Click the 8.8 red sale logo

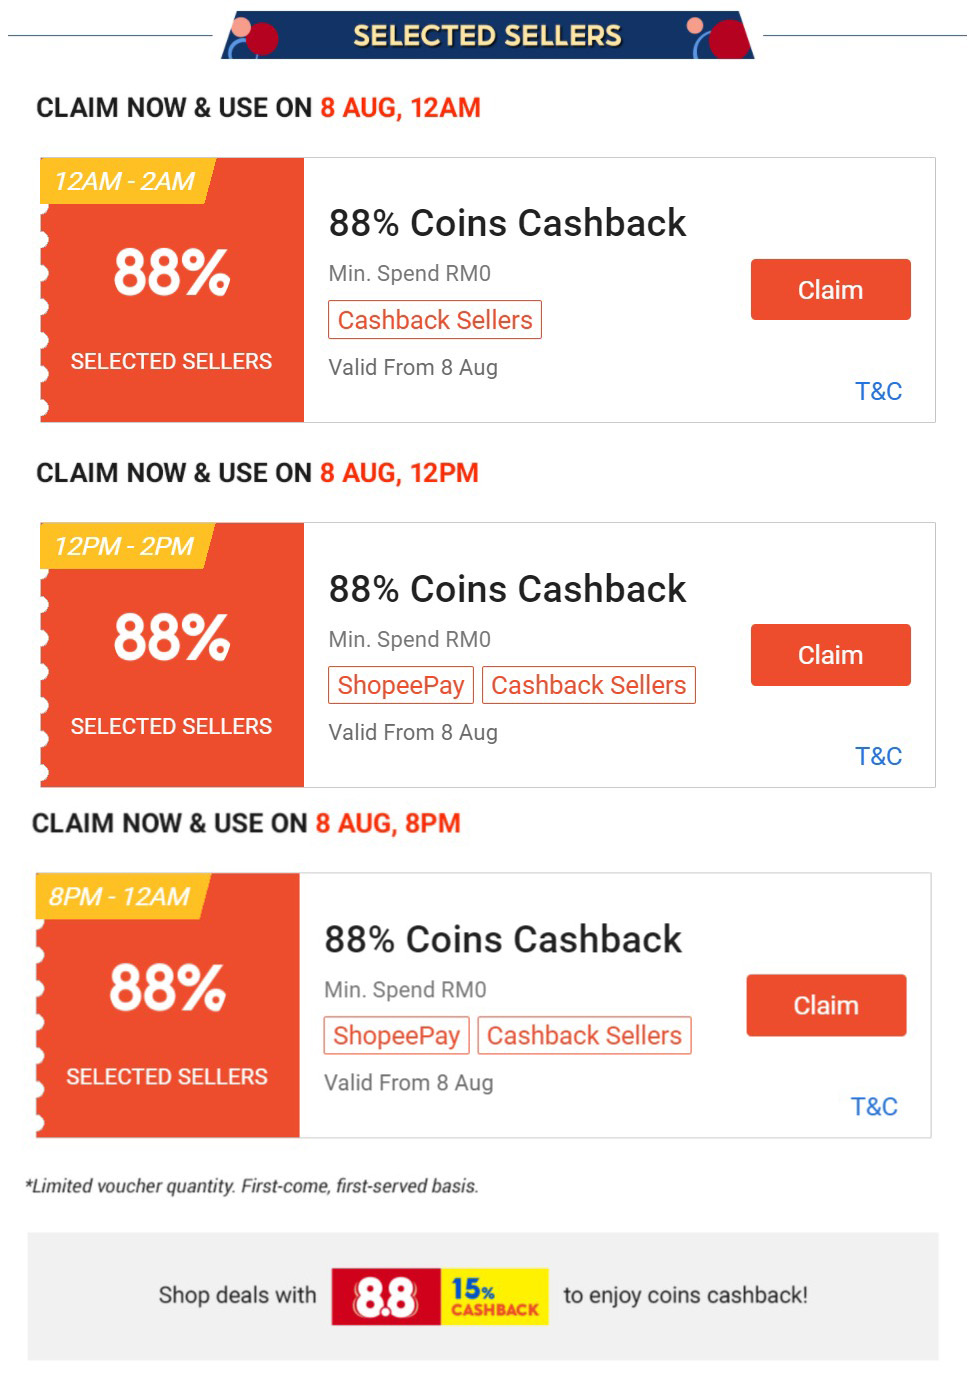pyautogui.click(x=386, y=1296)
